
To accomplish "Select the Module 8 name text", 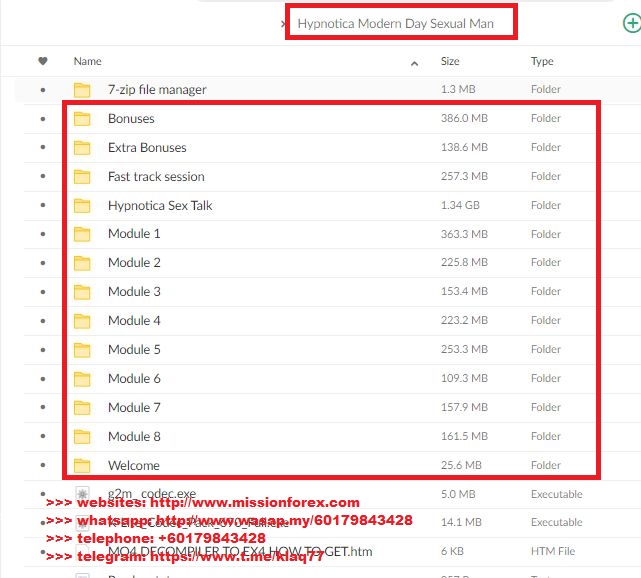I will (x=134, y=437).
